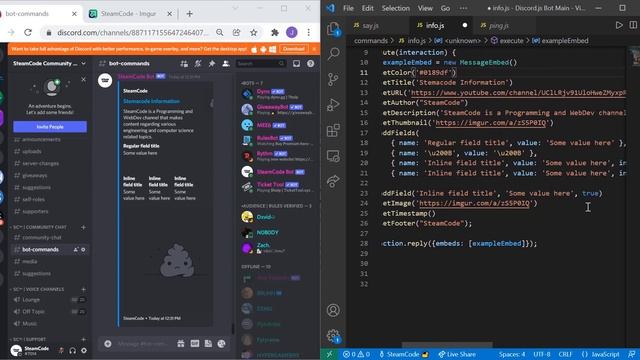Click Discord search field
The width and height of the screenshot is (640, 360).
click(261, 64)
